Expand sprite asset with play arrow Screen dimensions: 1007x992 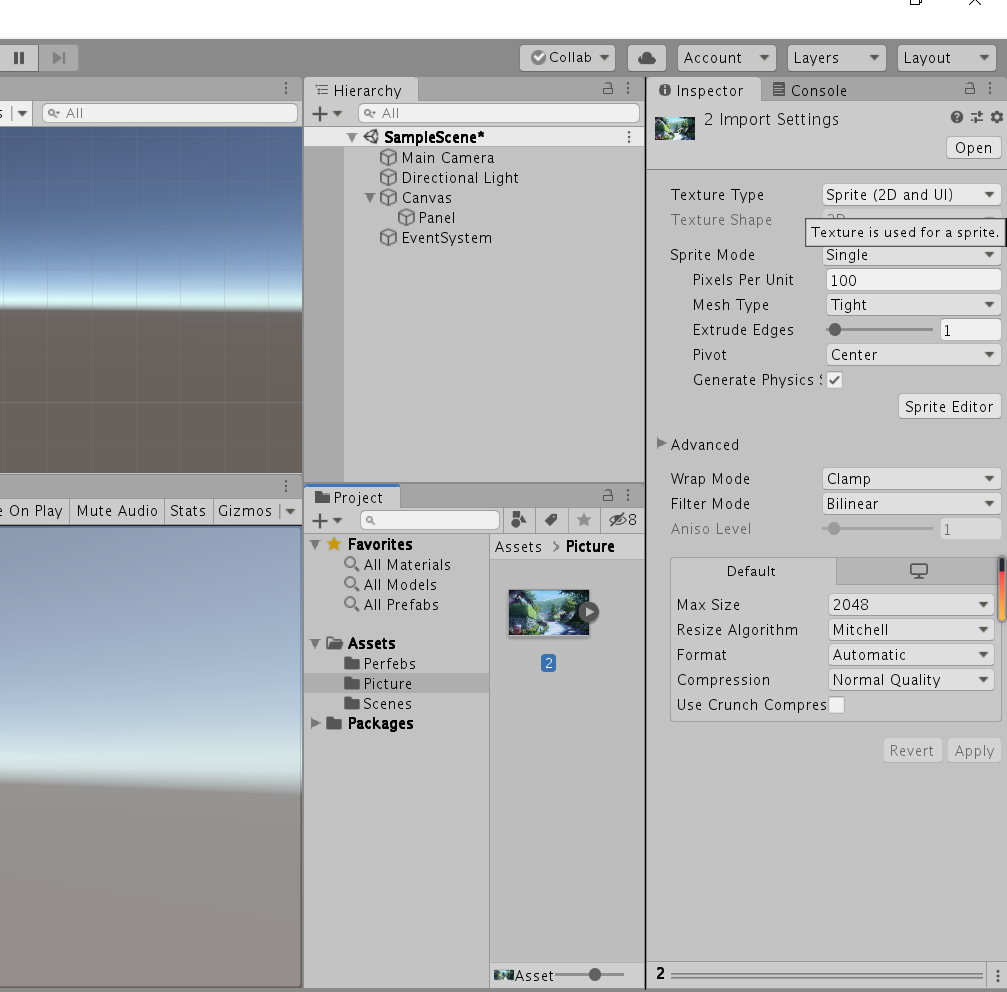[x=588, y=612]
